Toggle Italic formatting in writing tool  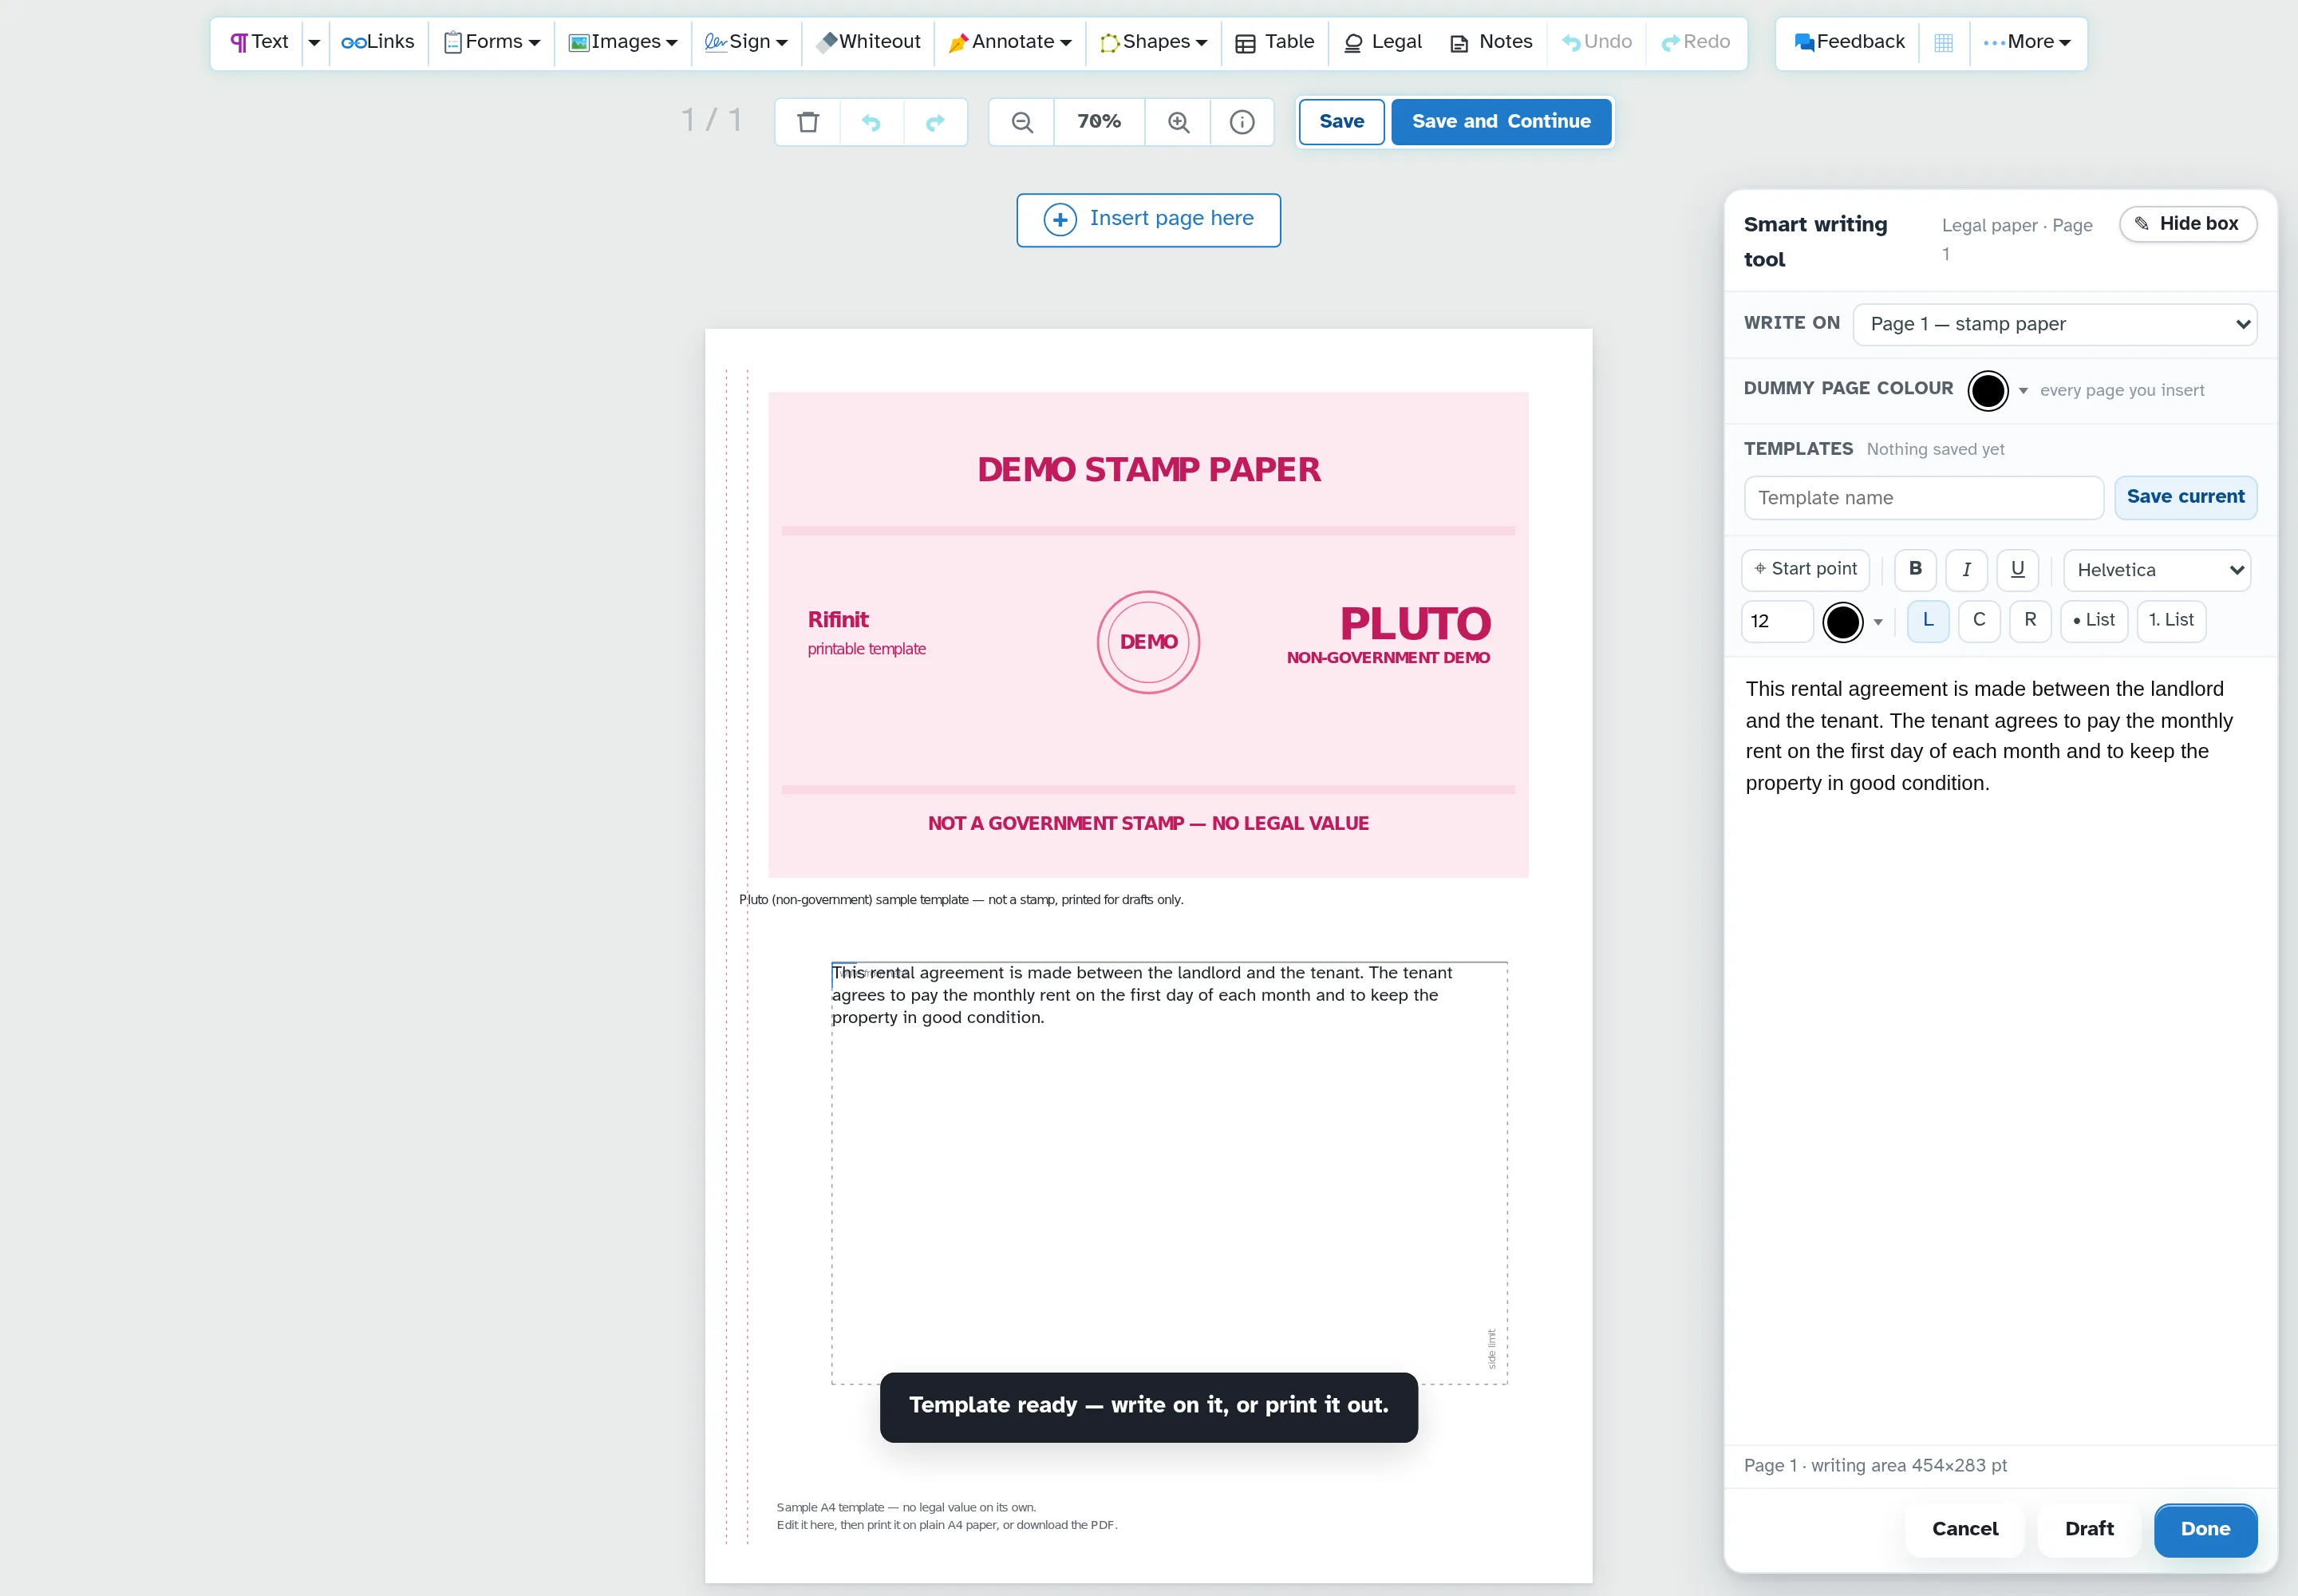[x=1966, y=569]
